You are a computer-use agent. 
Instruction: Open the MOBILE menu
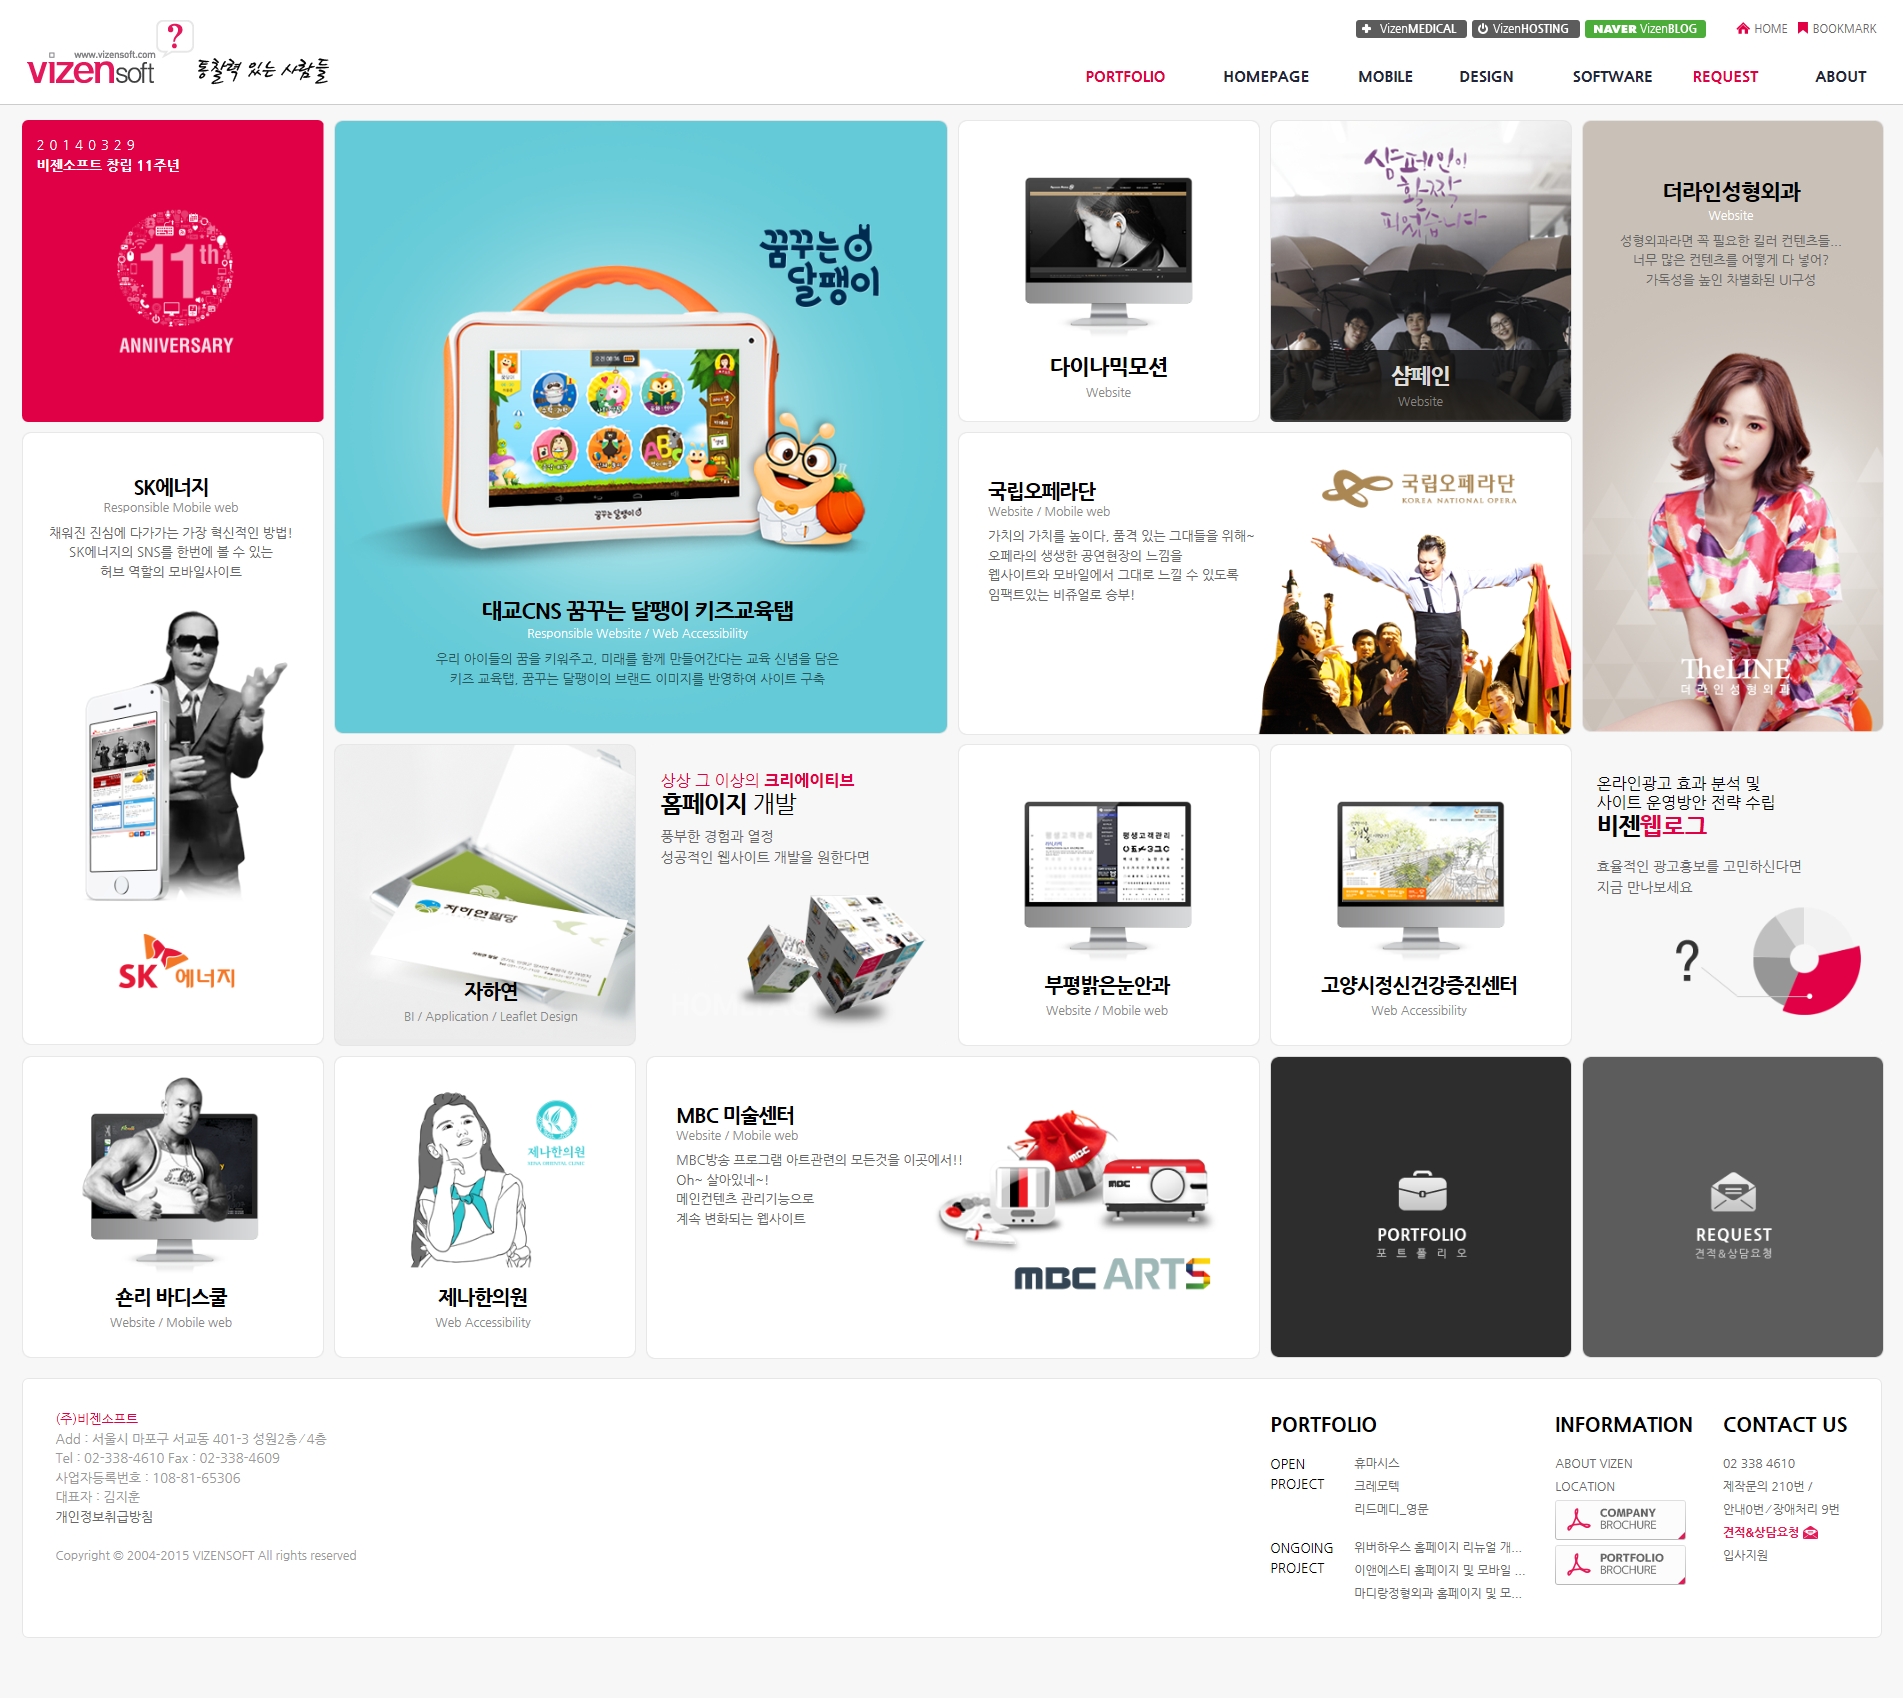1385,77
